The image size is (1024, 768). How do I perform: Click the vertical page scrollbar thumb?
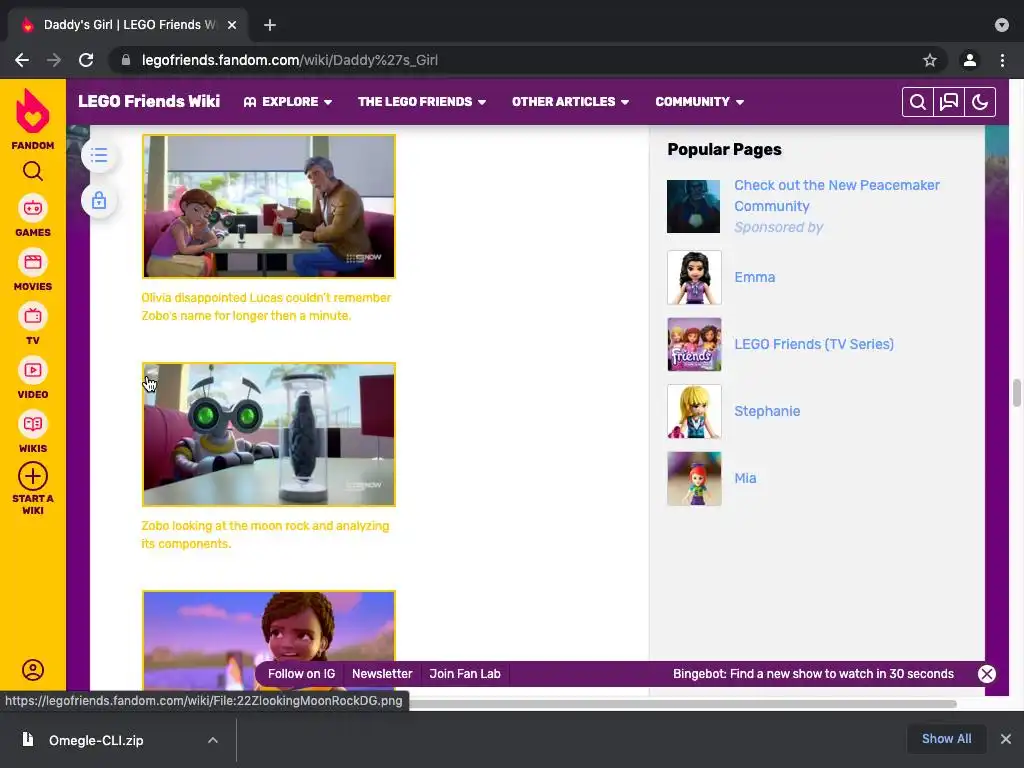pos(1017,393)
